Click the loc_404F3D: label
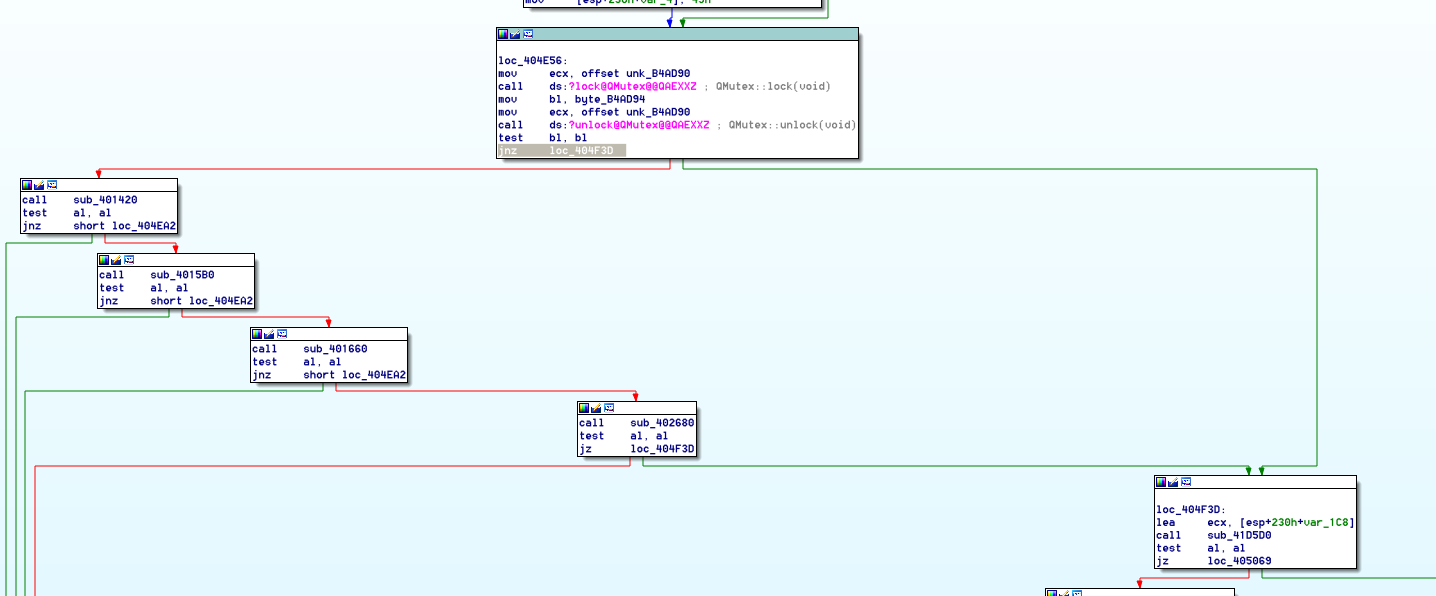The width and height of the screenshot is (1436, 596). click(x=1191, y=509)
